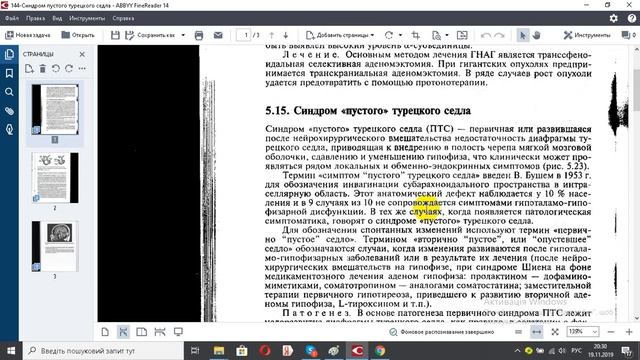Screen dimensions: 640x360
Task: Switch to two-page view mode
Action: click(142, 332)
